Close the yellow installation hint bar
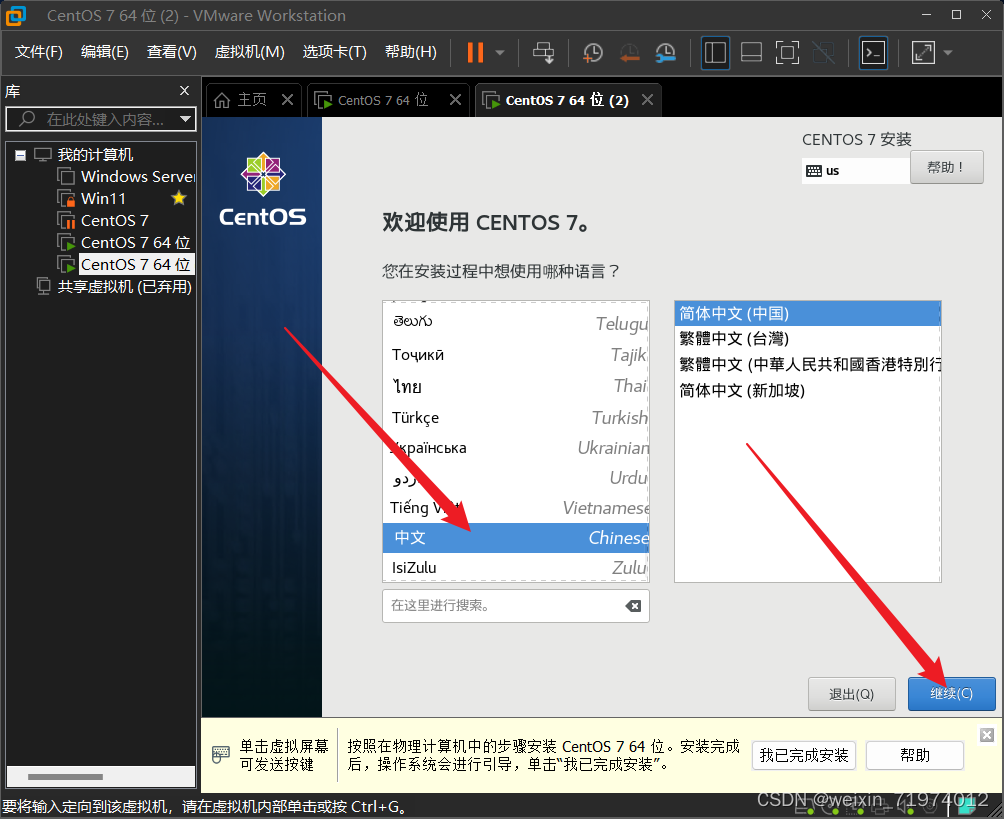The height and width of the screenshot is (819, 1004). point(987,735)
